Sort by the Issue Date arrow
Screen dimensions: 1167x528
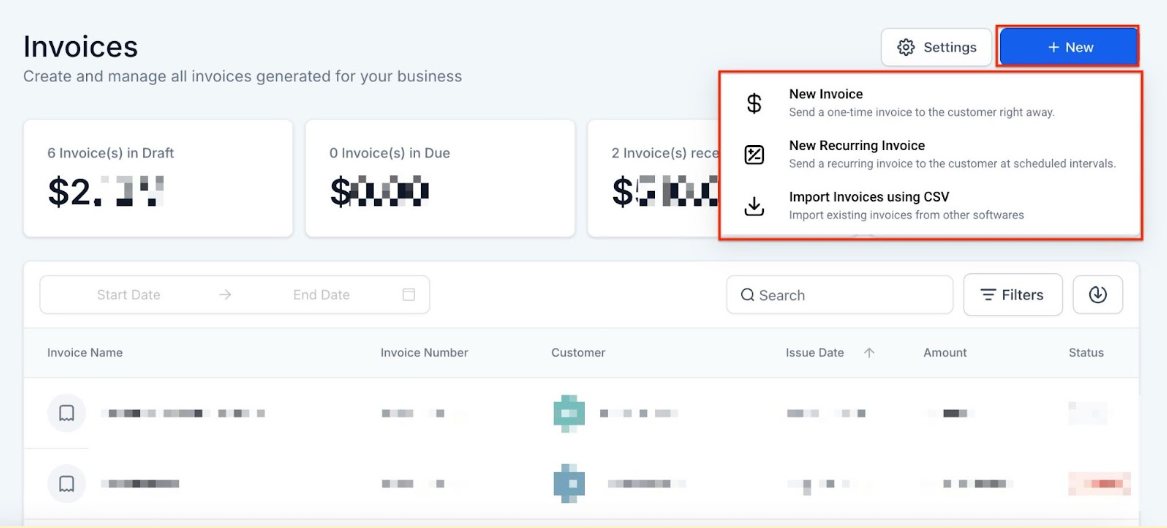pyautogui.click(x=869, y=353)
